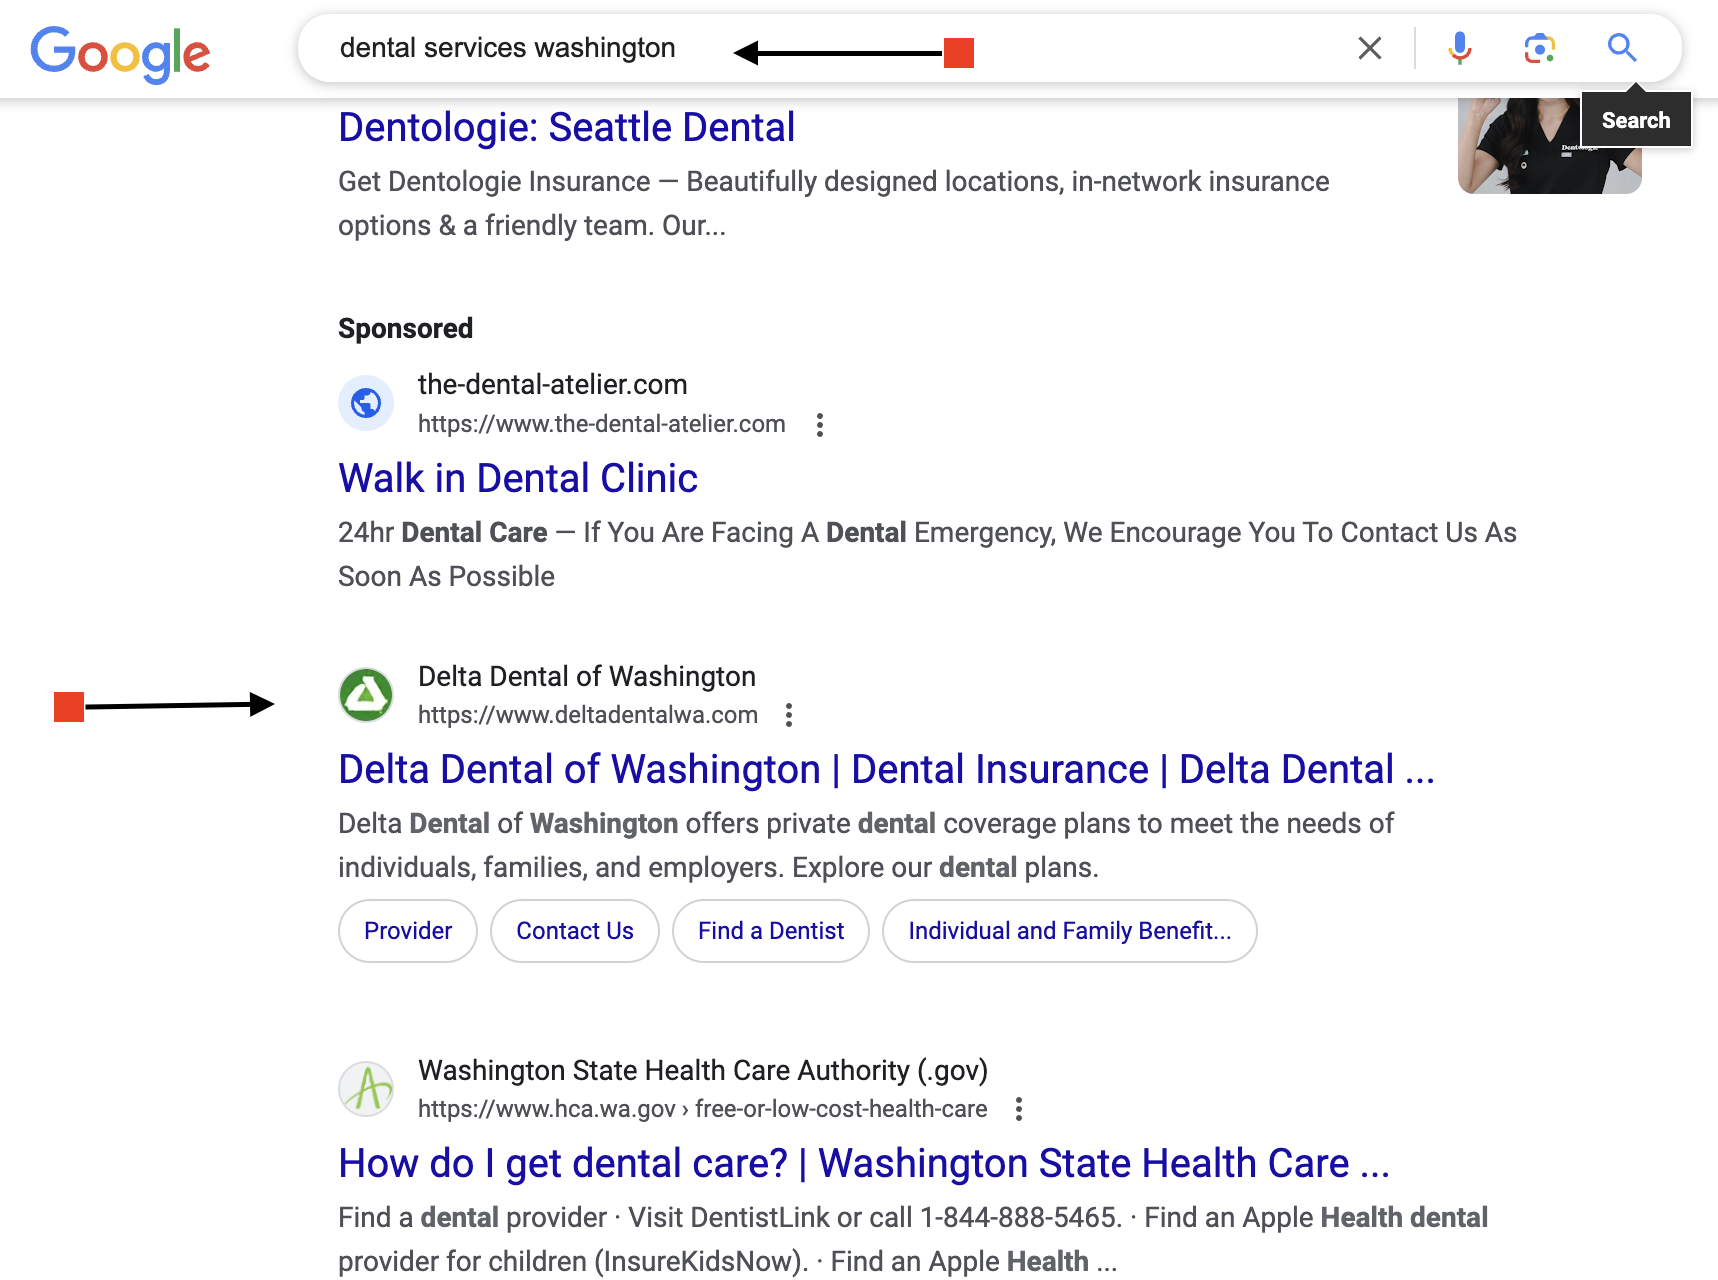The width and height of the screenshot is (1718, 1280).
Task: Open How do I get dental care link
Action: coord(864,1164)
